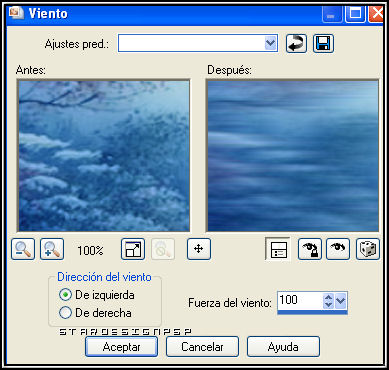The height and width of the screenshot is (370, 389).
Task: Reset settings to default arrow icon
Action: 296,44
